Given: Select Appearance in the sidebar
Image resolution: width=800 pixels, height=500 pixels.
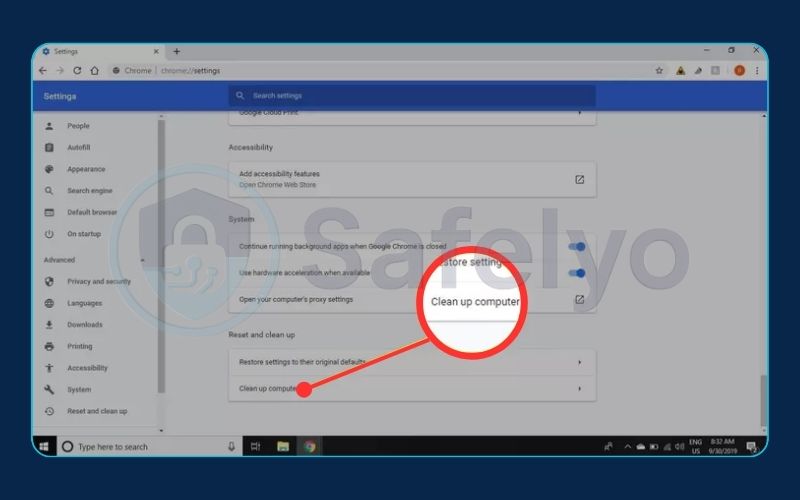Looking at the screenshot, I should 86,169.
